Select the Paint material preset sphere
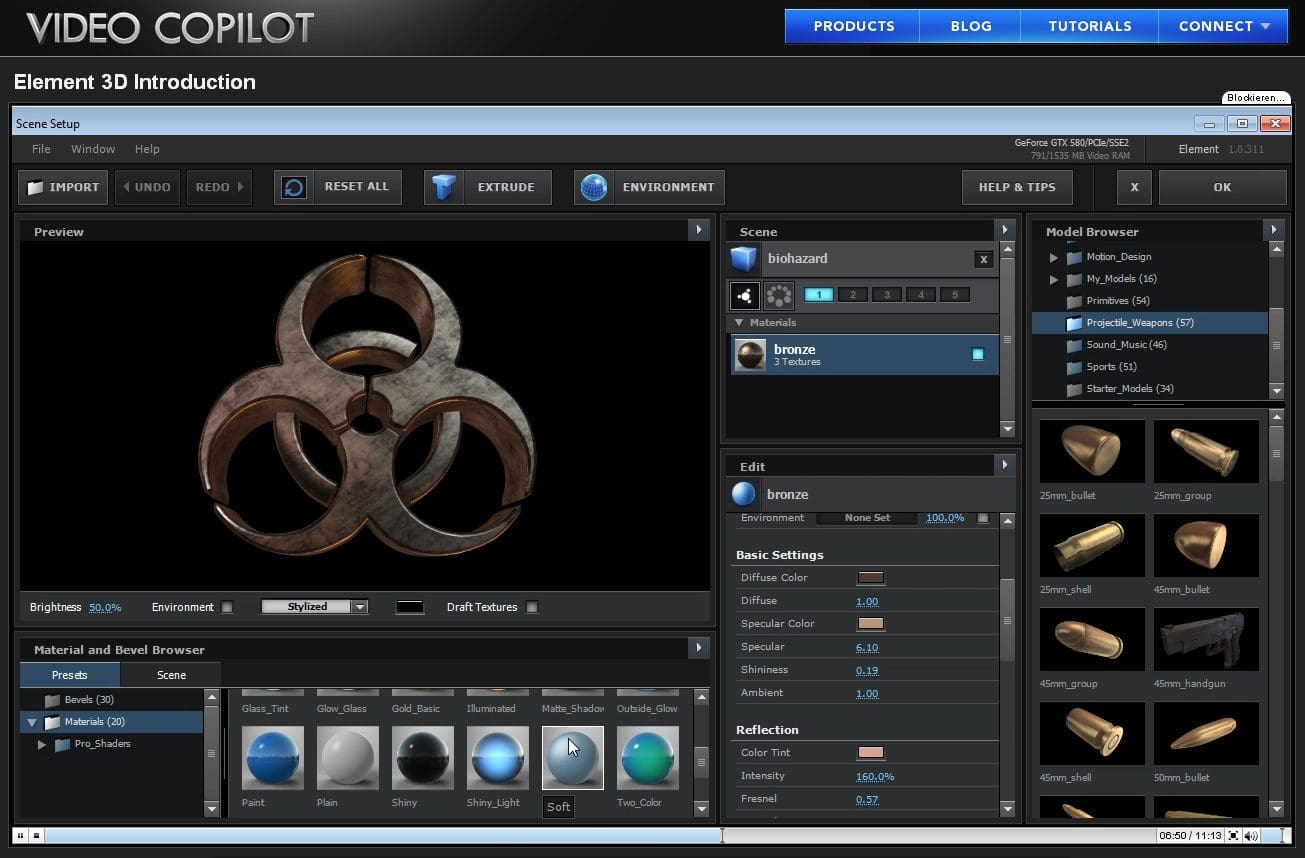1305x858 pixels. pyautogui.click(x=272, y=758)
